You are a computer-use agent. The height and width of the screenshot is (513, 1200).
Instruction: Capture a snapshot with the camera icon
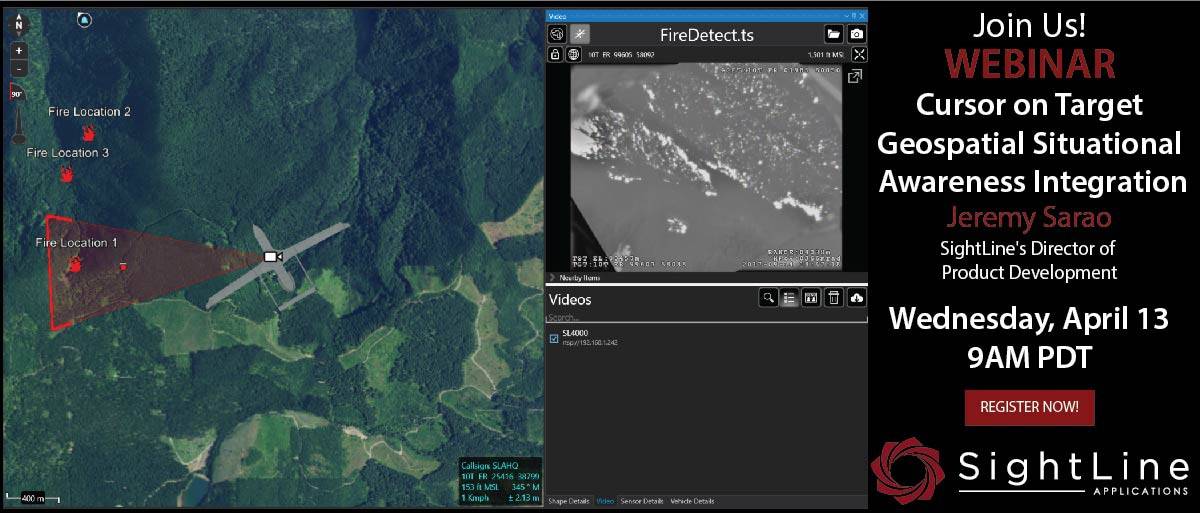pyautogui.click(x=856, y=34)
